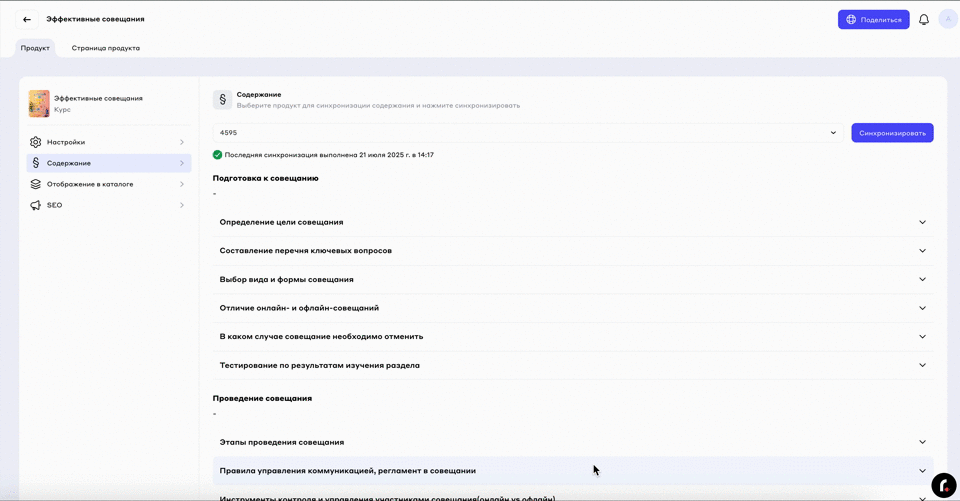Click the Поделиться button
960x501 pixels.
[x=873, y=19]
